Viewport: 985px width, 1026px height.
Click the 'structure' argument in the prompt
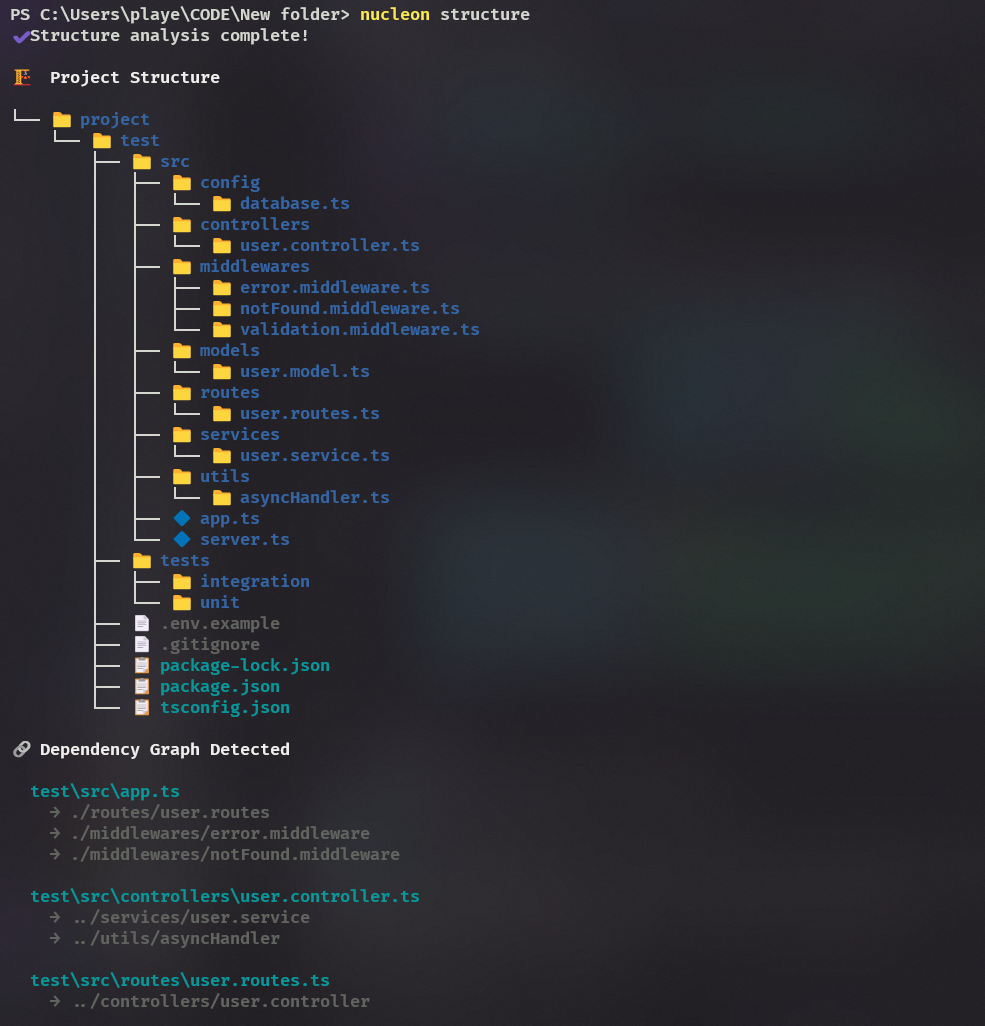point(485,14)
